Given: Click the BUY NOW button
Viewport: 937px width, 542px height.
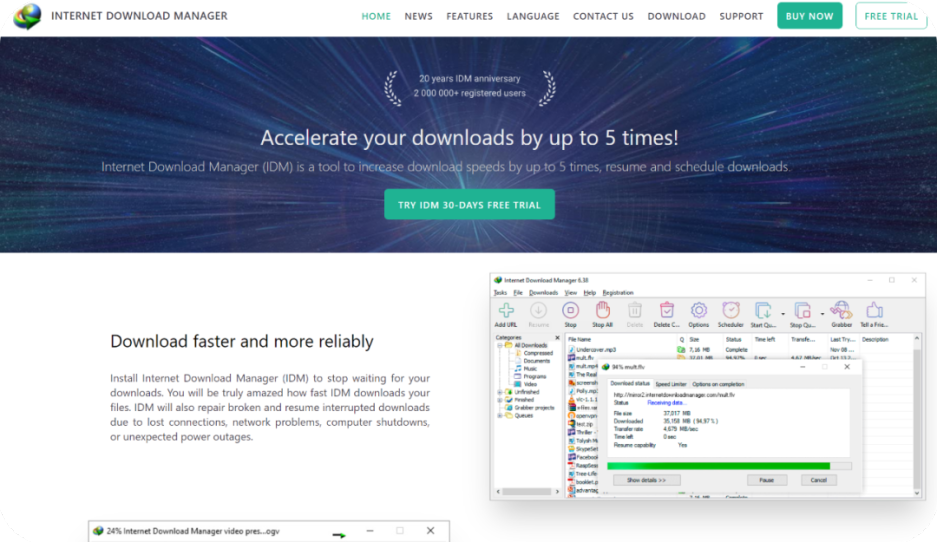Looking at the screenshot, I should (x=809, y=16).
